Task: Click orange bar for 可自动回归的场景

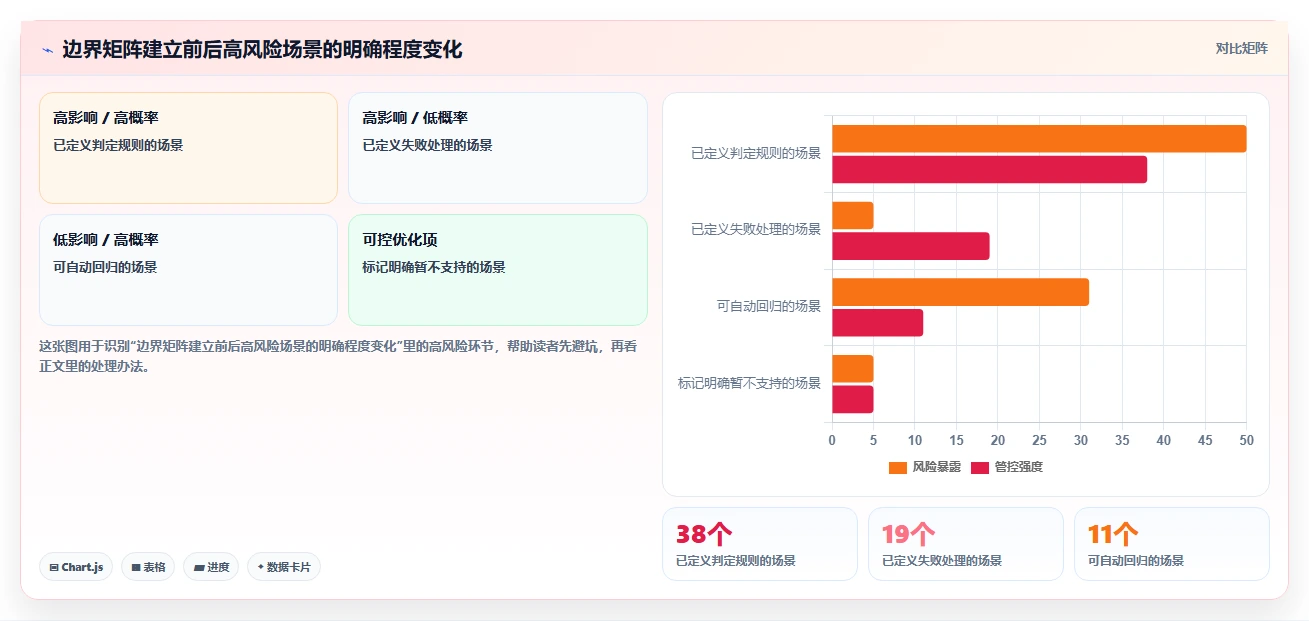Action: point(960,292)
